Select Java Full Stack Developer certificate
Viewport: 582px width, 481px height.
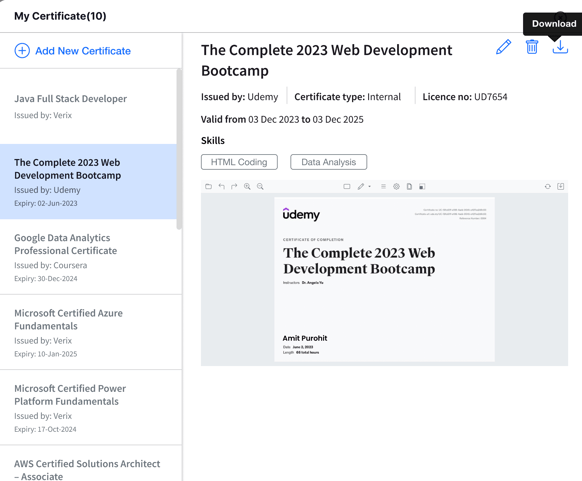point(88,106)
